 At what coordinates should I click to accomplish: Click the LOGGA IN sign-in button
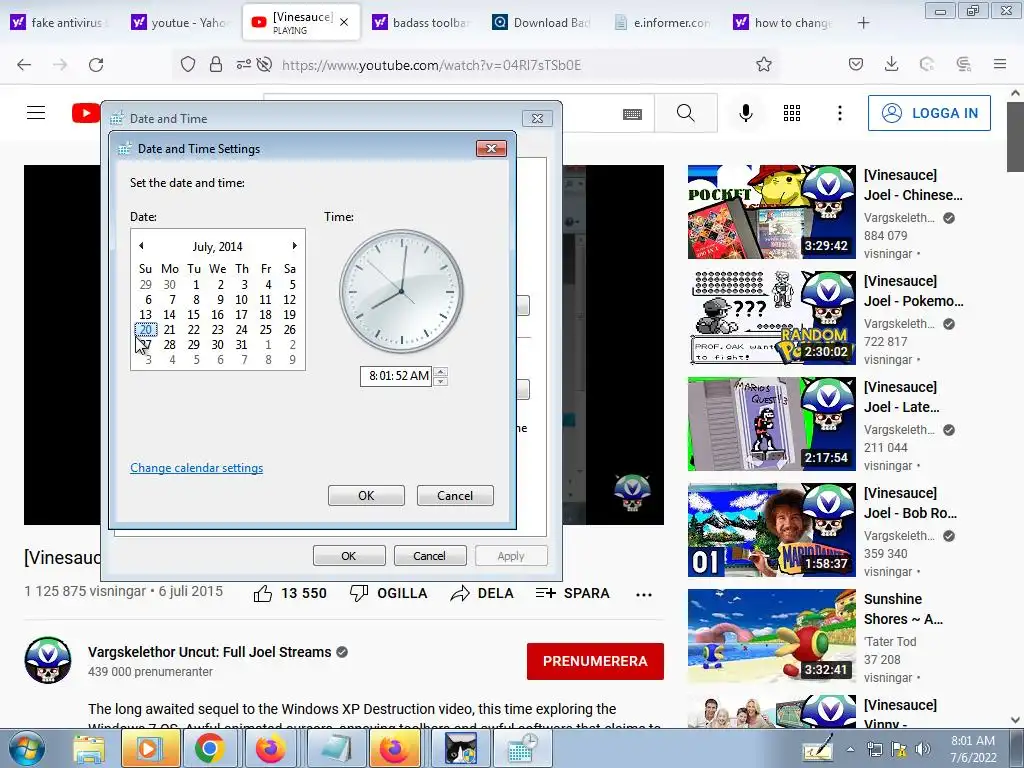click(x=929, y=113)
